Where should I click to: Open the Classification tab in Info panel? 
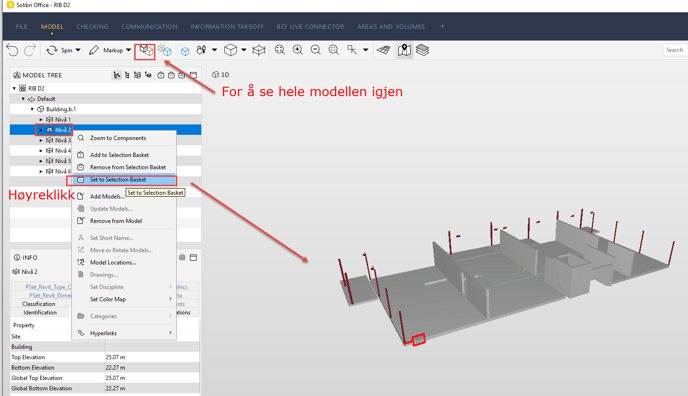(39, 304)
